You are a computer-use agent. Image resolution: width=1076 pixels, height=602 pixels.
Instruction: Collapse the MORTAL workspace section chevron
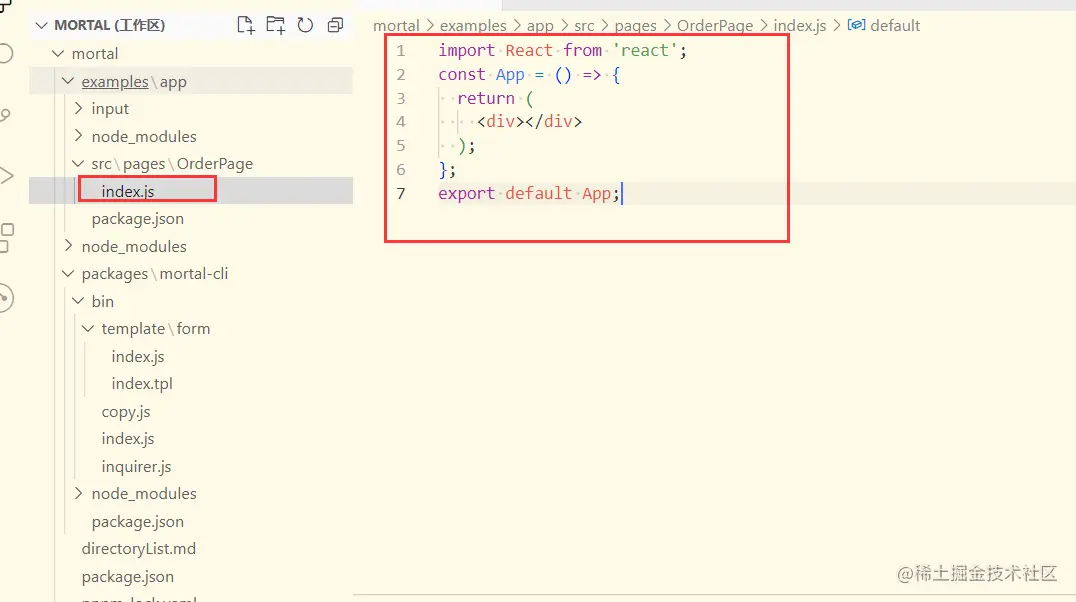[x=42, y=25]
